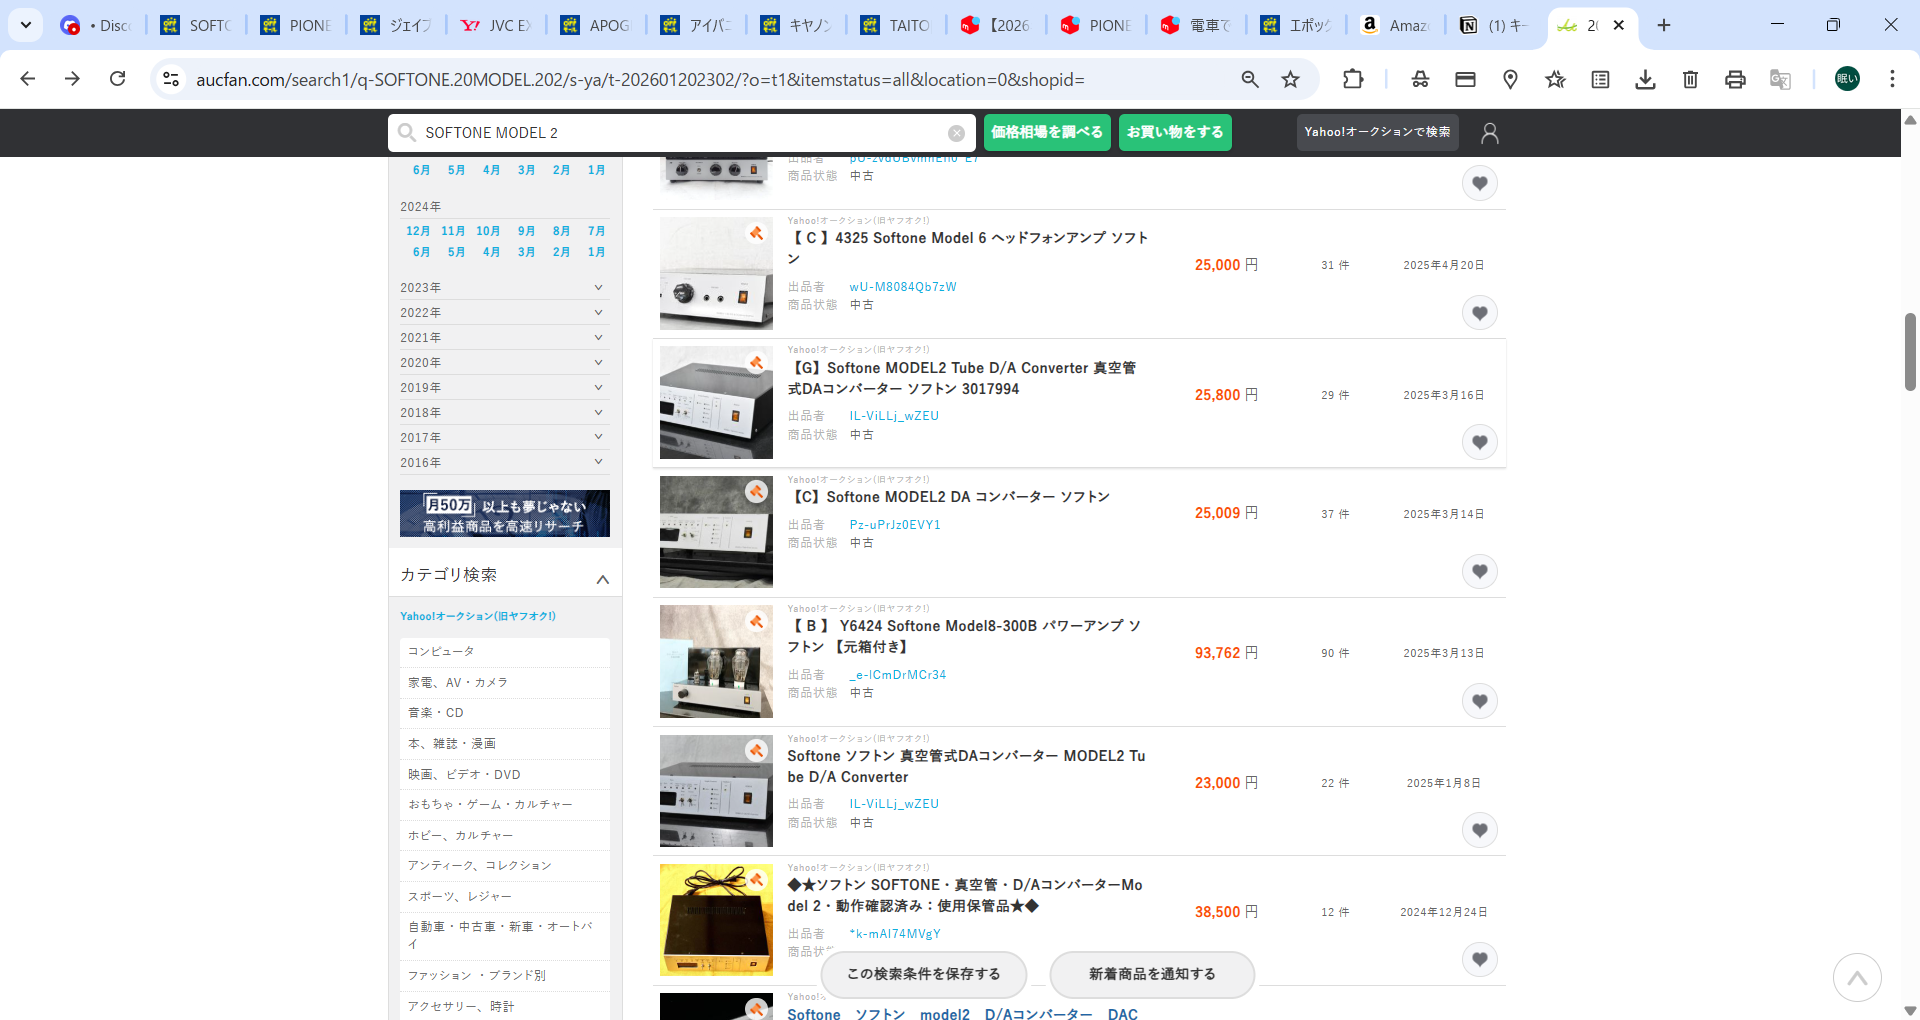Favorite the 【C】 Softone MODEL2 DA listing
The image size is (1920, 1020).
(x=1480, y=571)
